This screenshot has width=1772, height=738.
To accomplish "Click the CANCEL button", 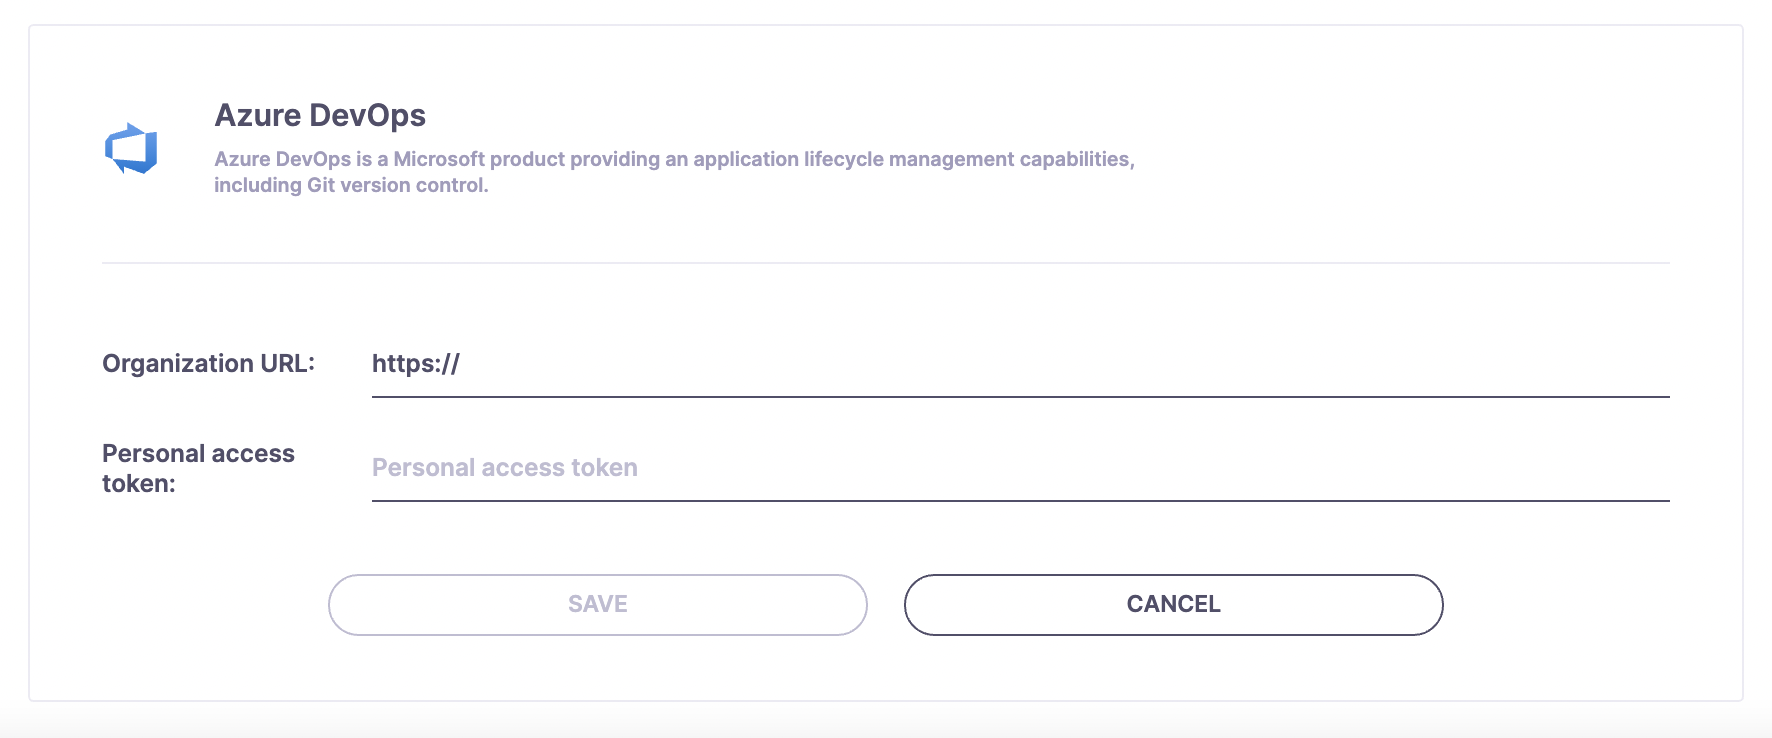I will pyautogui.click(x=1173, y=604).
